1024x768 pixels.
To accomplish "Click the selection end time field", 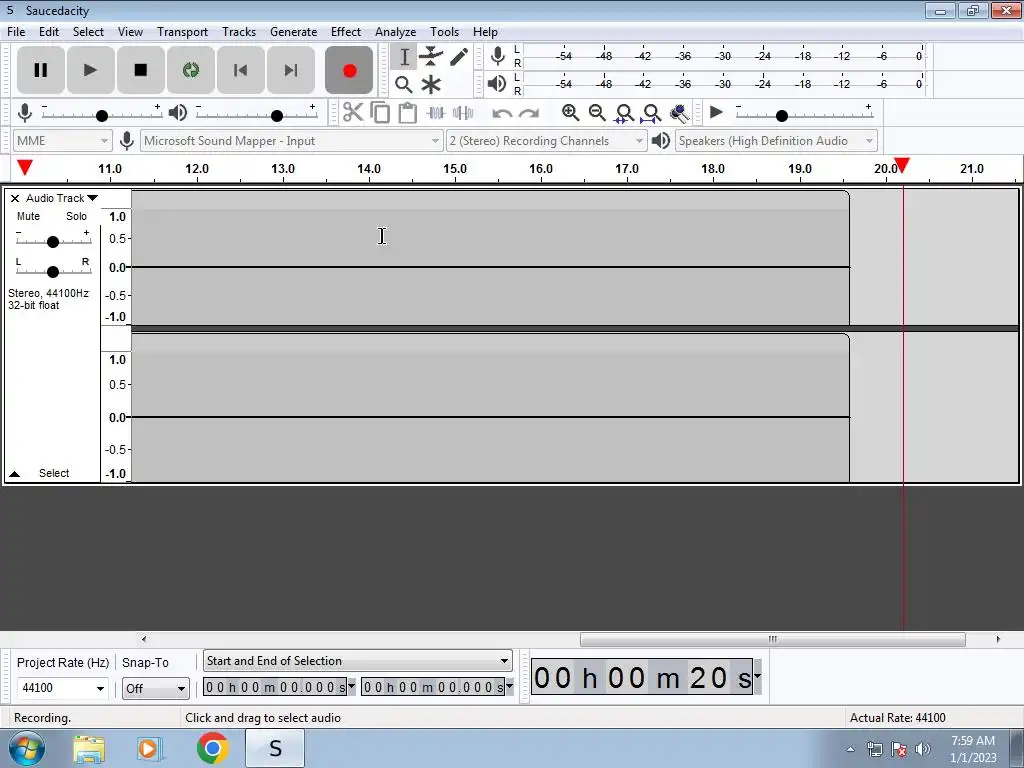I will [434, 687].
